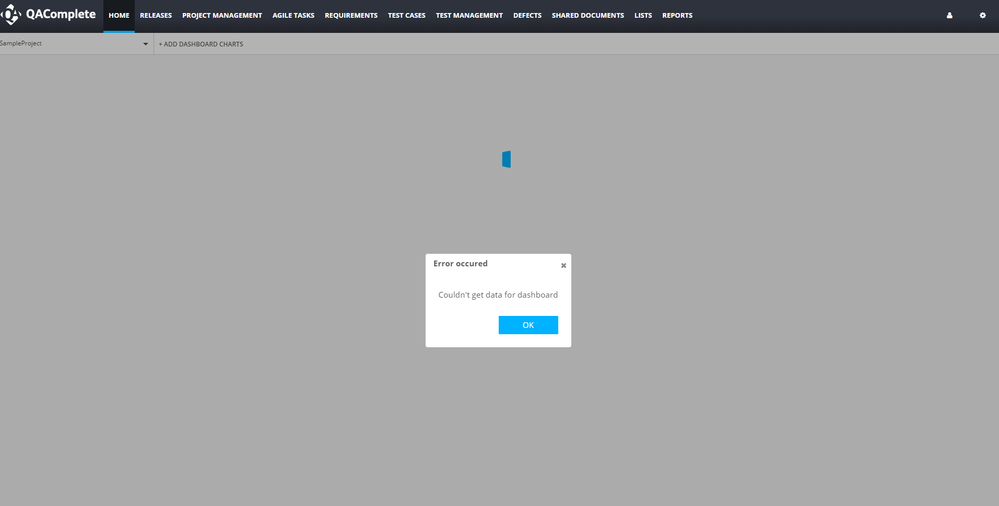Open Test Management
The width and height of the screenshot is (999, 506).
click(x=469, y=15)
